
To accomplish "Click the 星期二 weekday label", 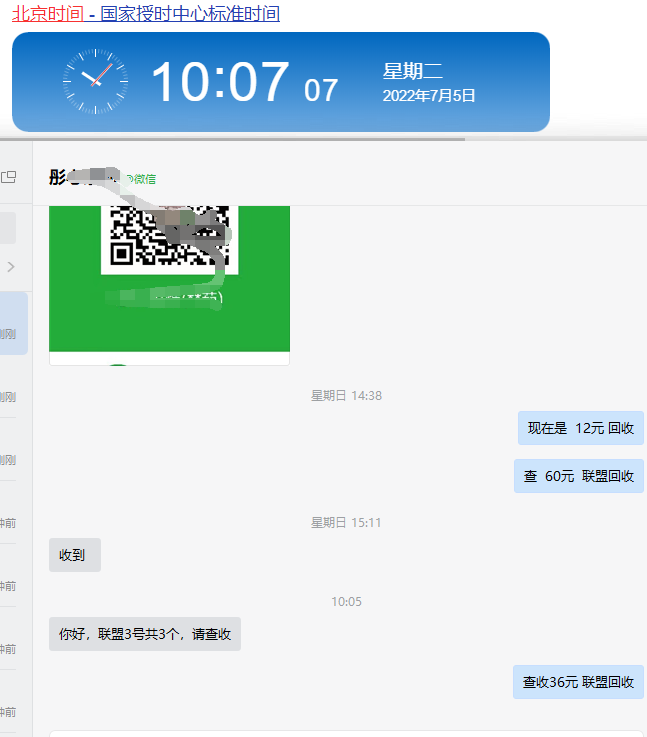I will point(412,71).
